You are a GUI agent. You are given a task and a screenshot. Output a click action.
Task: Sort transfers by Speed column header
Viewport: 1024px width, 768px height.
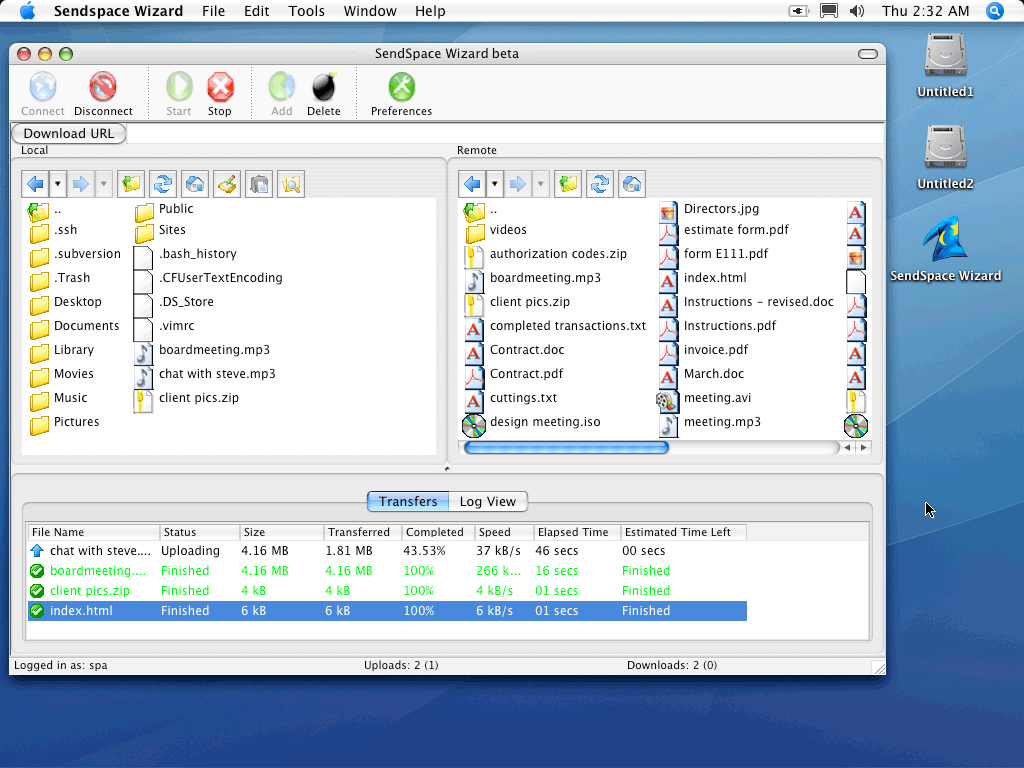(x=504, y=532)
